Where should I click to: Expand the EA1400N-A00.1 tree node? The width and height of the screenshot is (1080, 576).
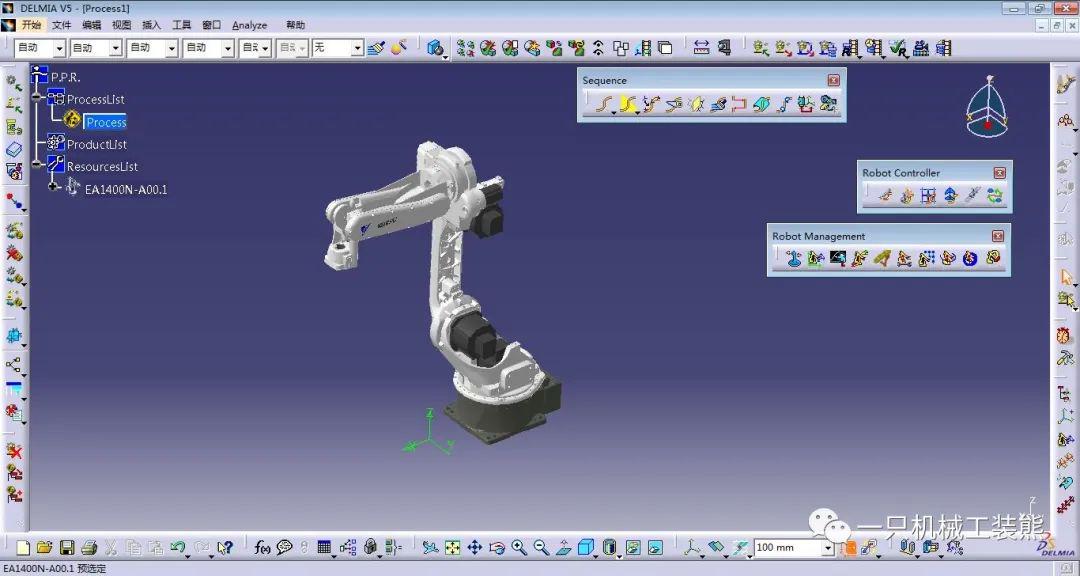click(x=54, y=187)
